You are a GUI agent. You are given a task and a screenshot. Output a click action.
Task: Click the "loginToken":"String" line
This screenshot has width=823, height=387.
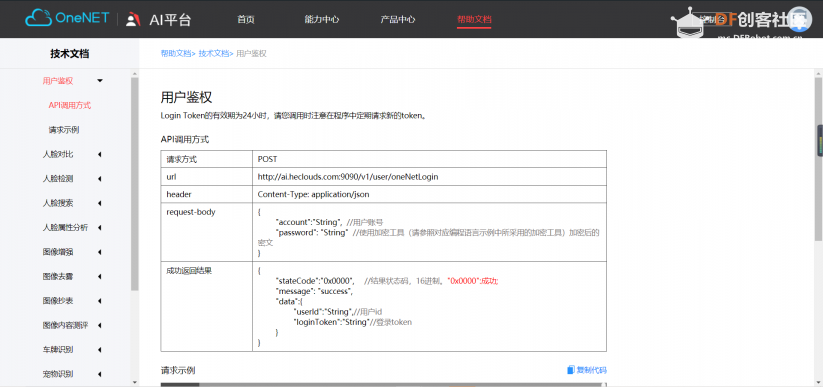[x=353, y=322]
